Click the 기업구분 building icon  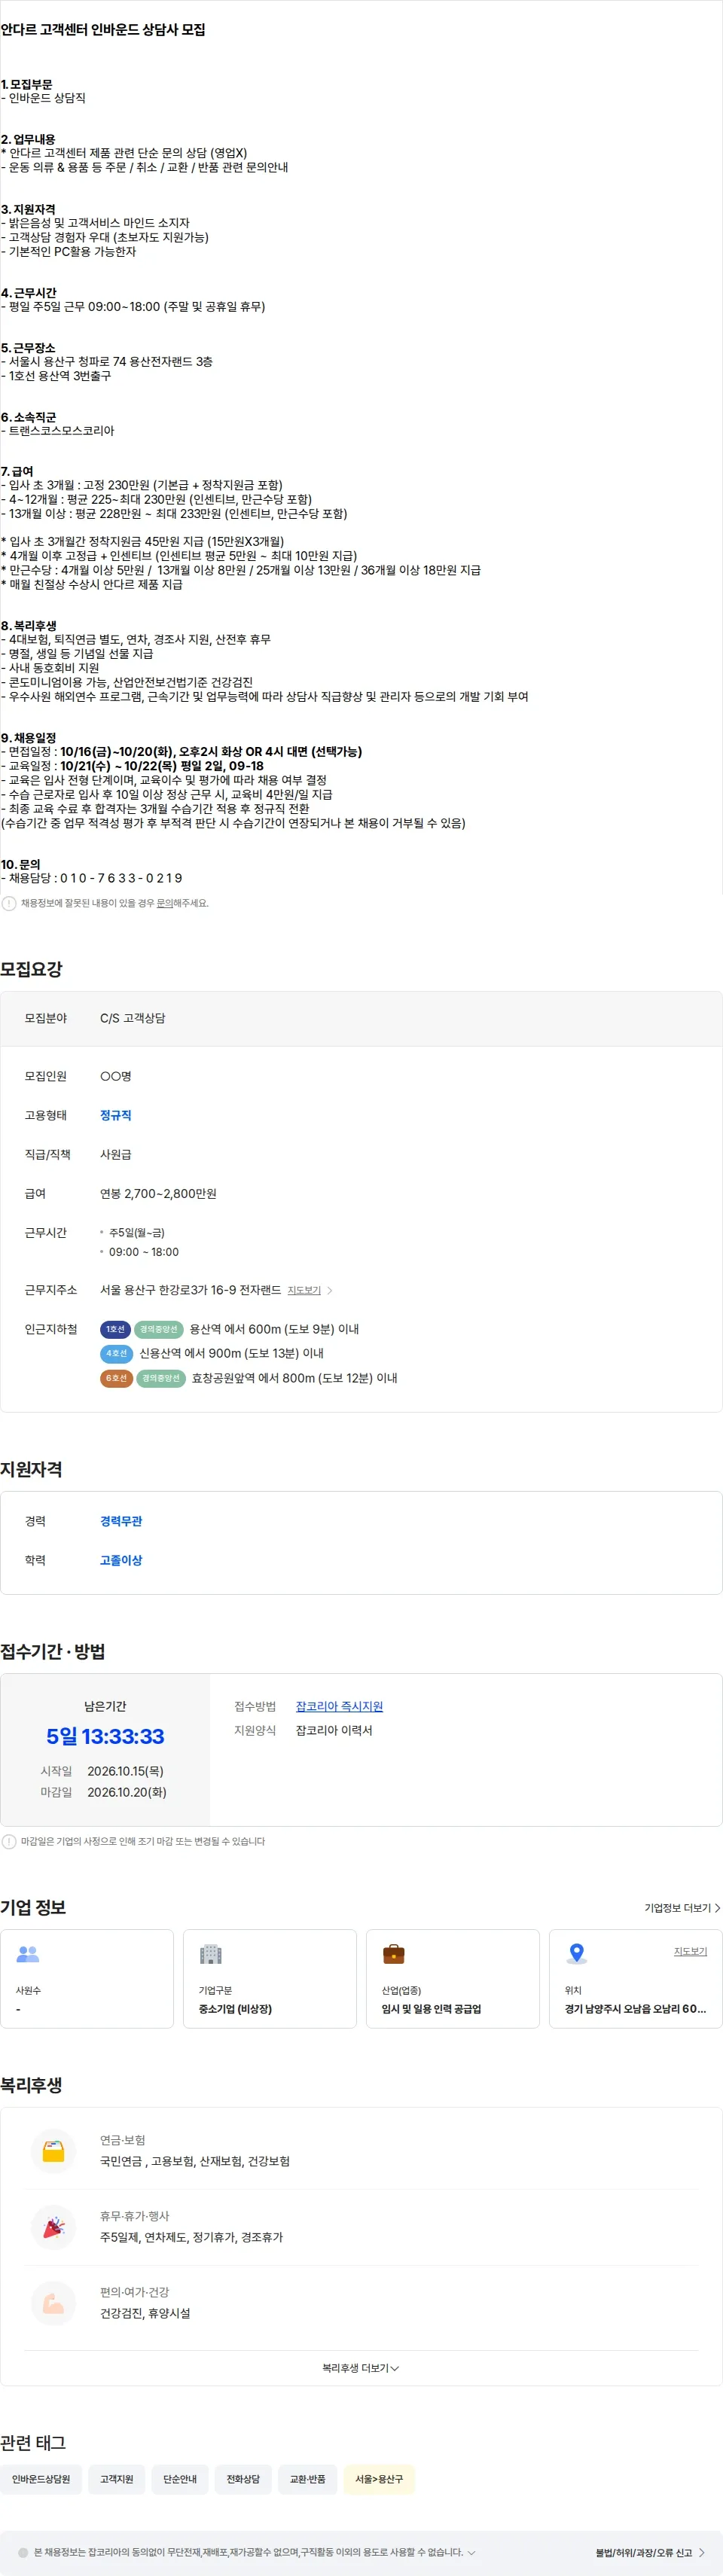tap(210, 1953)
